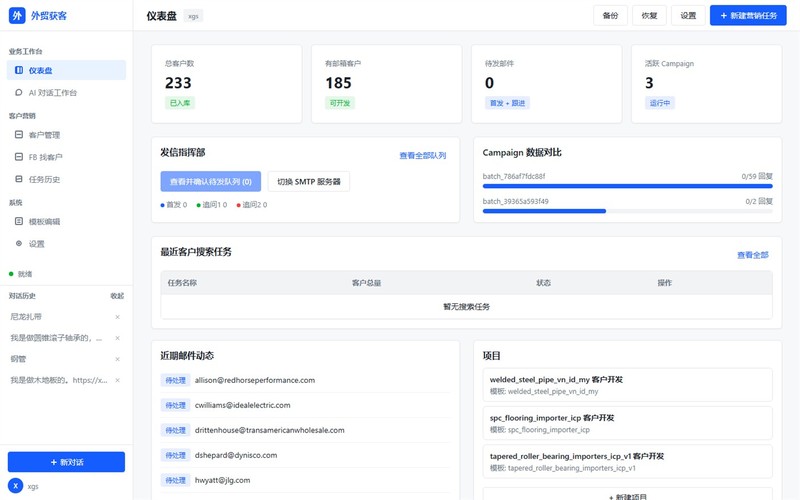Click 查看并确认待发队列 (0) button
The image size is (800, 500).
point(211,181)
